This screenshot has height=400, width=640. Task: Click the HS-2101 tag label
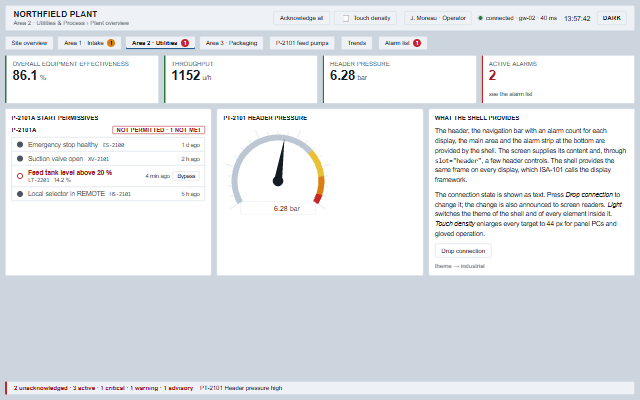click(120, 194)
